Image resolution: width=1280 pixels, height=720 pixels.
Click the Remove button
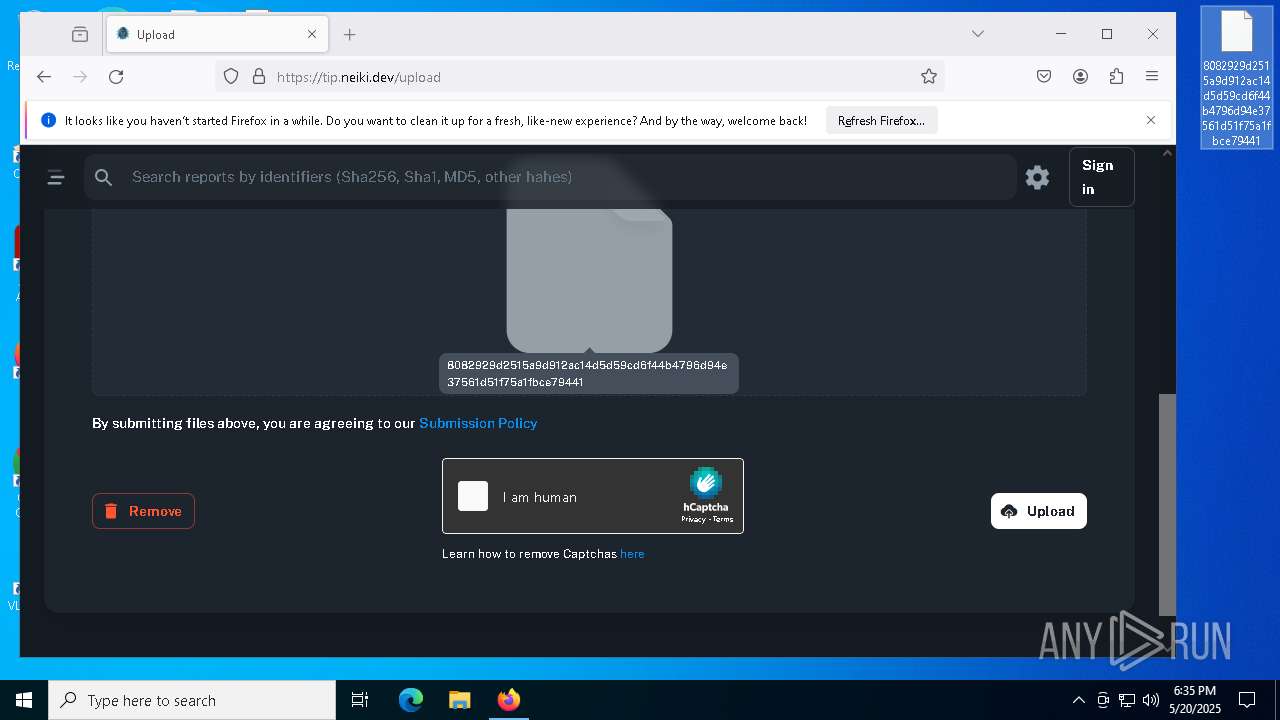pos(143,511)
